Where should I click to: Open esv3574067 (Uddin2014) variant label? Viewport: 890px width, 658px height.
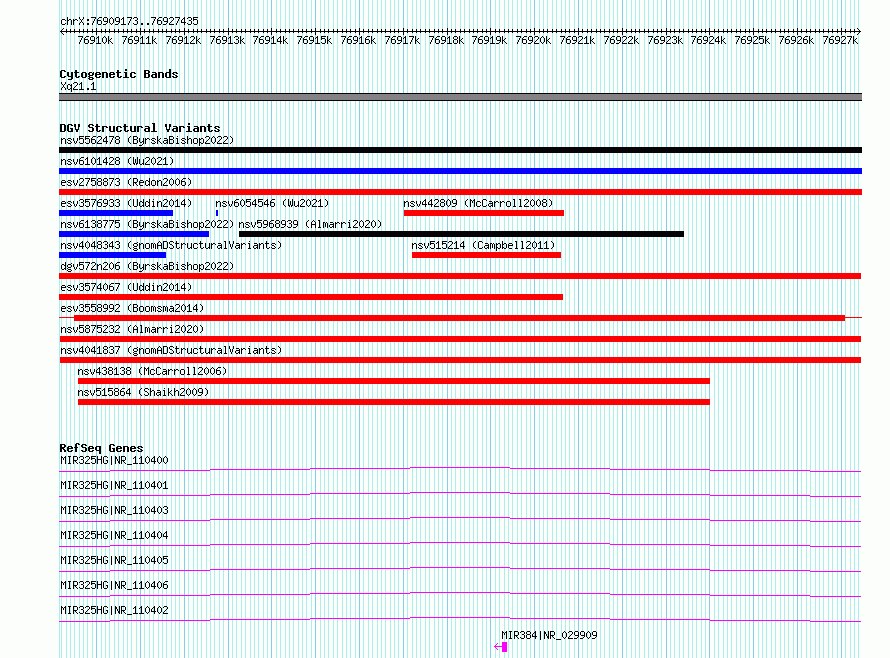pos(126,287)
